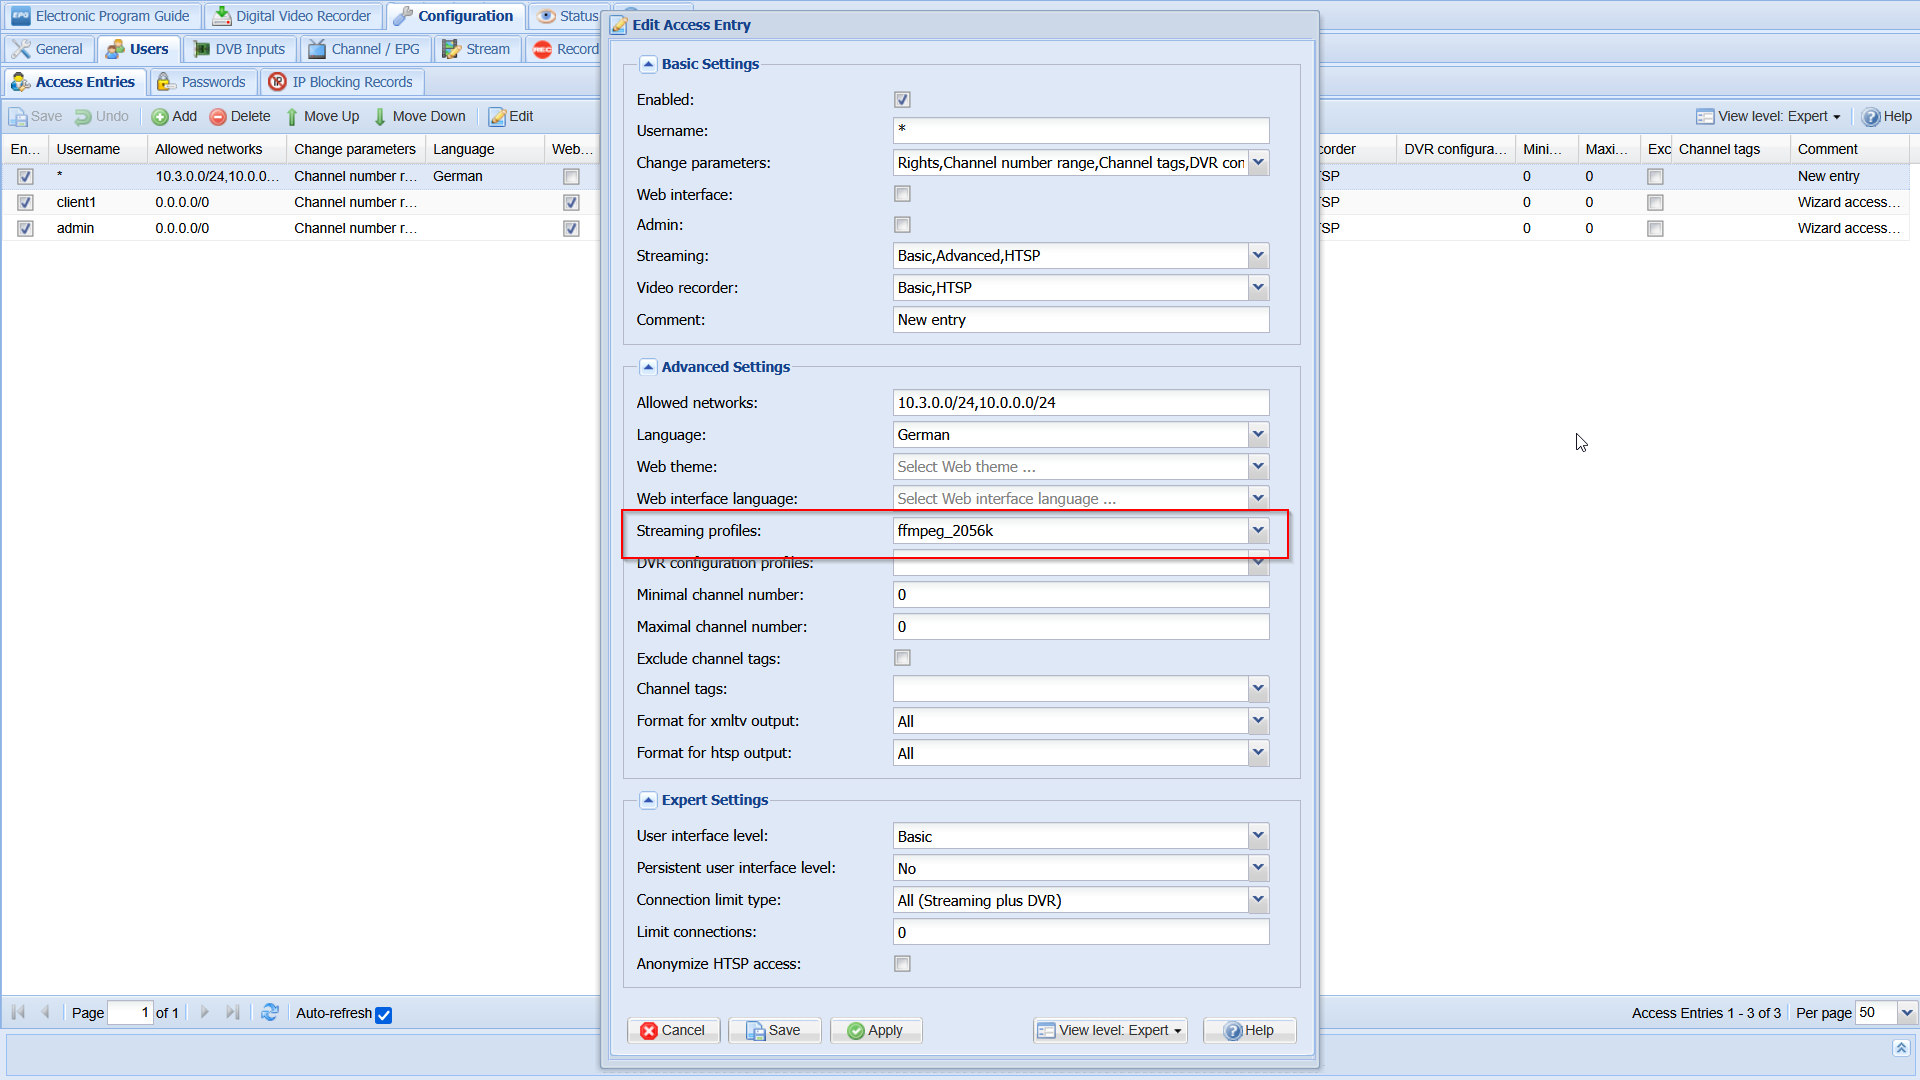Viewport: 1920px width, 1080px height.
Task: Toggle the Anonymize HTSP access checkbox
Action: 902,964
